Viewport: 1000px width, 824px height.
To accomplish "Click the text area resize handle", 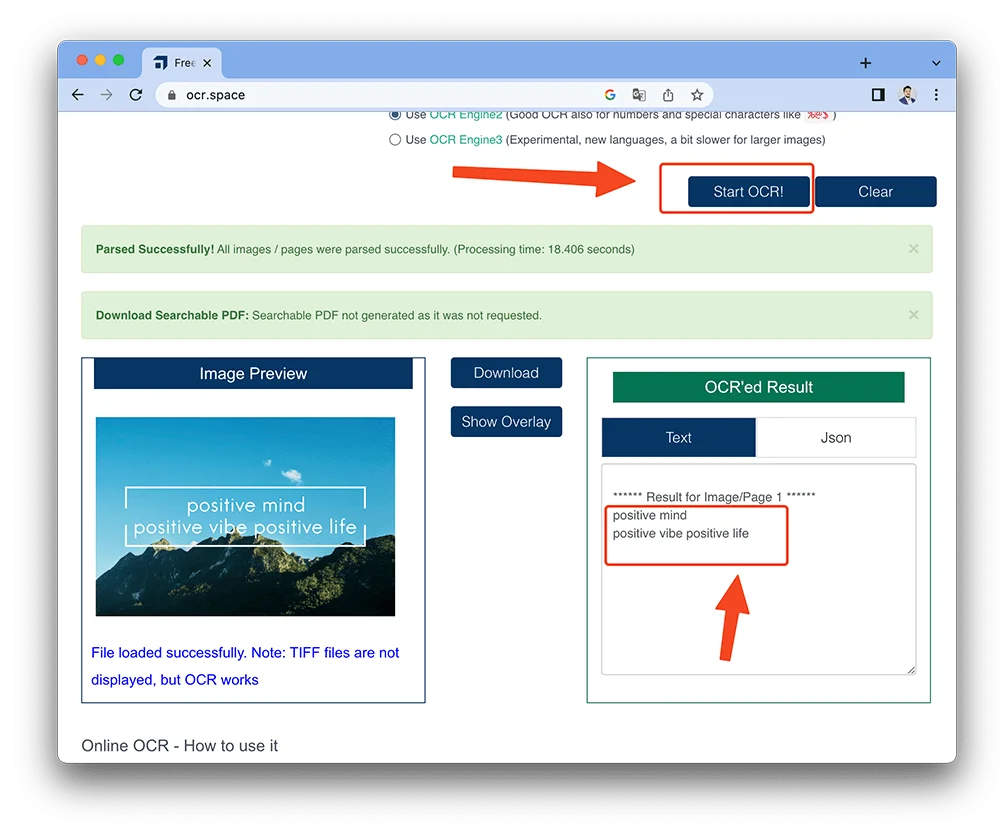I will click(911, 670).
